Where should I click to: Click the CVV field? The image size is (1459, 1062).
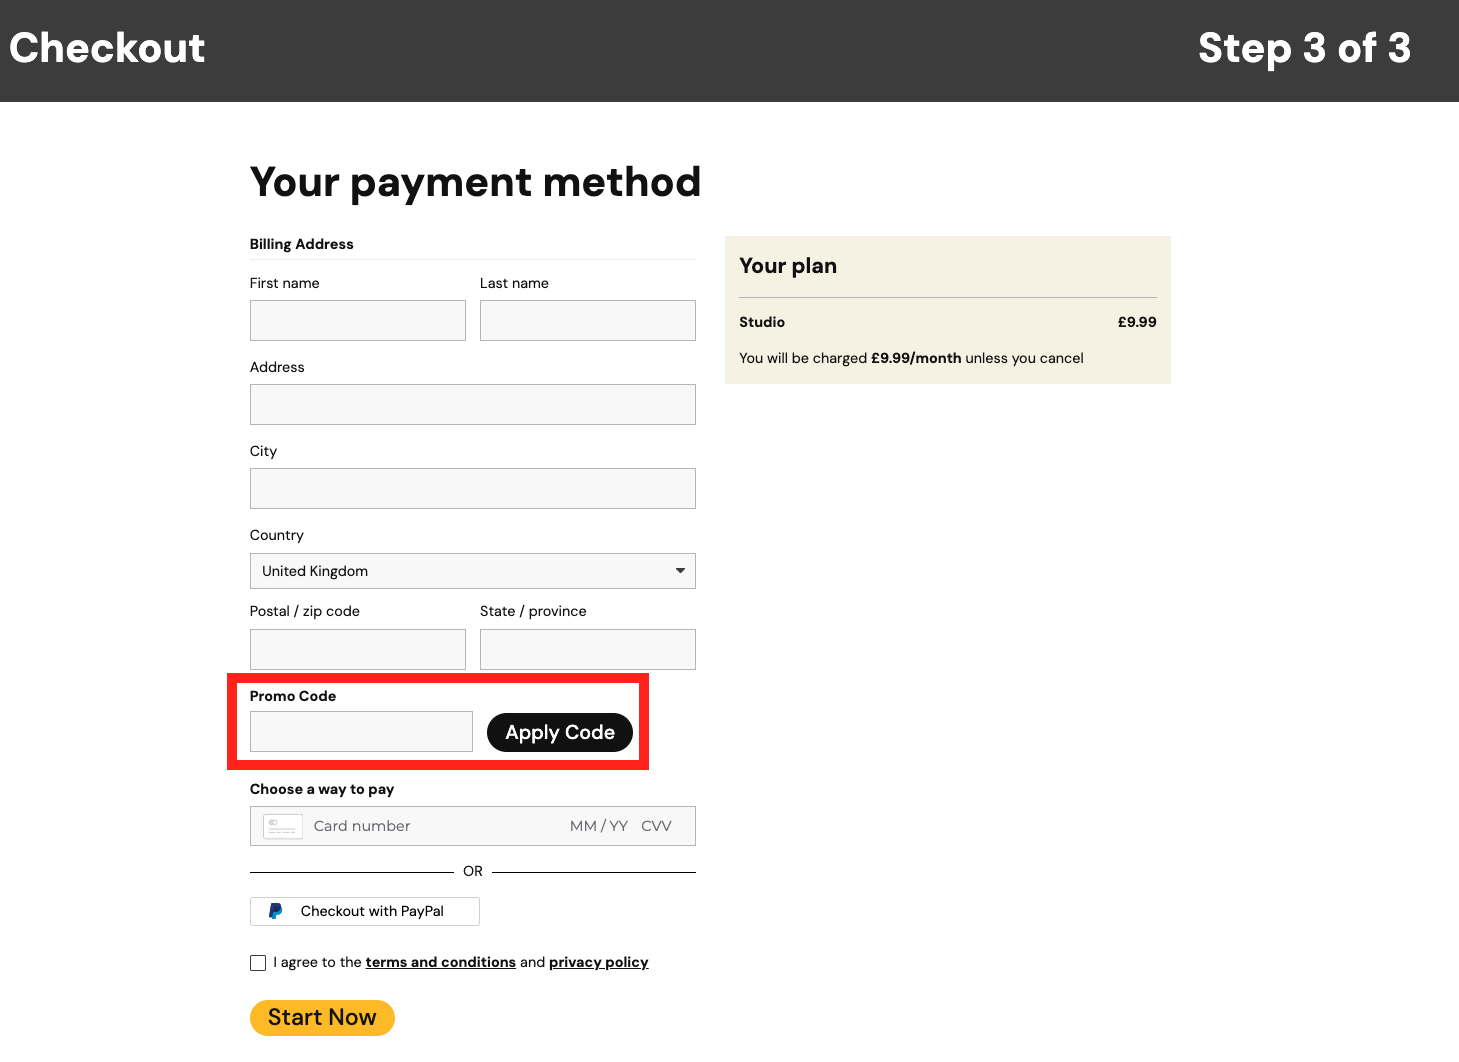(657, 826)
